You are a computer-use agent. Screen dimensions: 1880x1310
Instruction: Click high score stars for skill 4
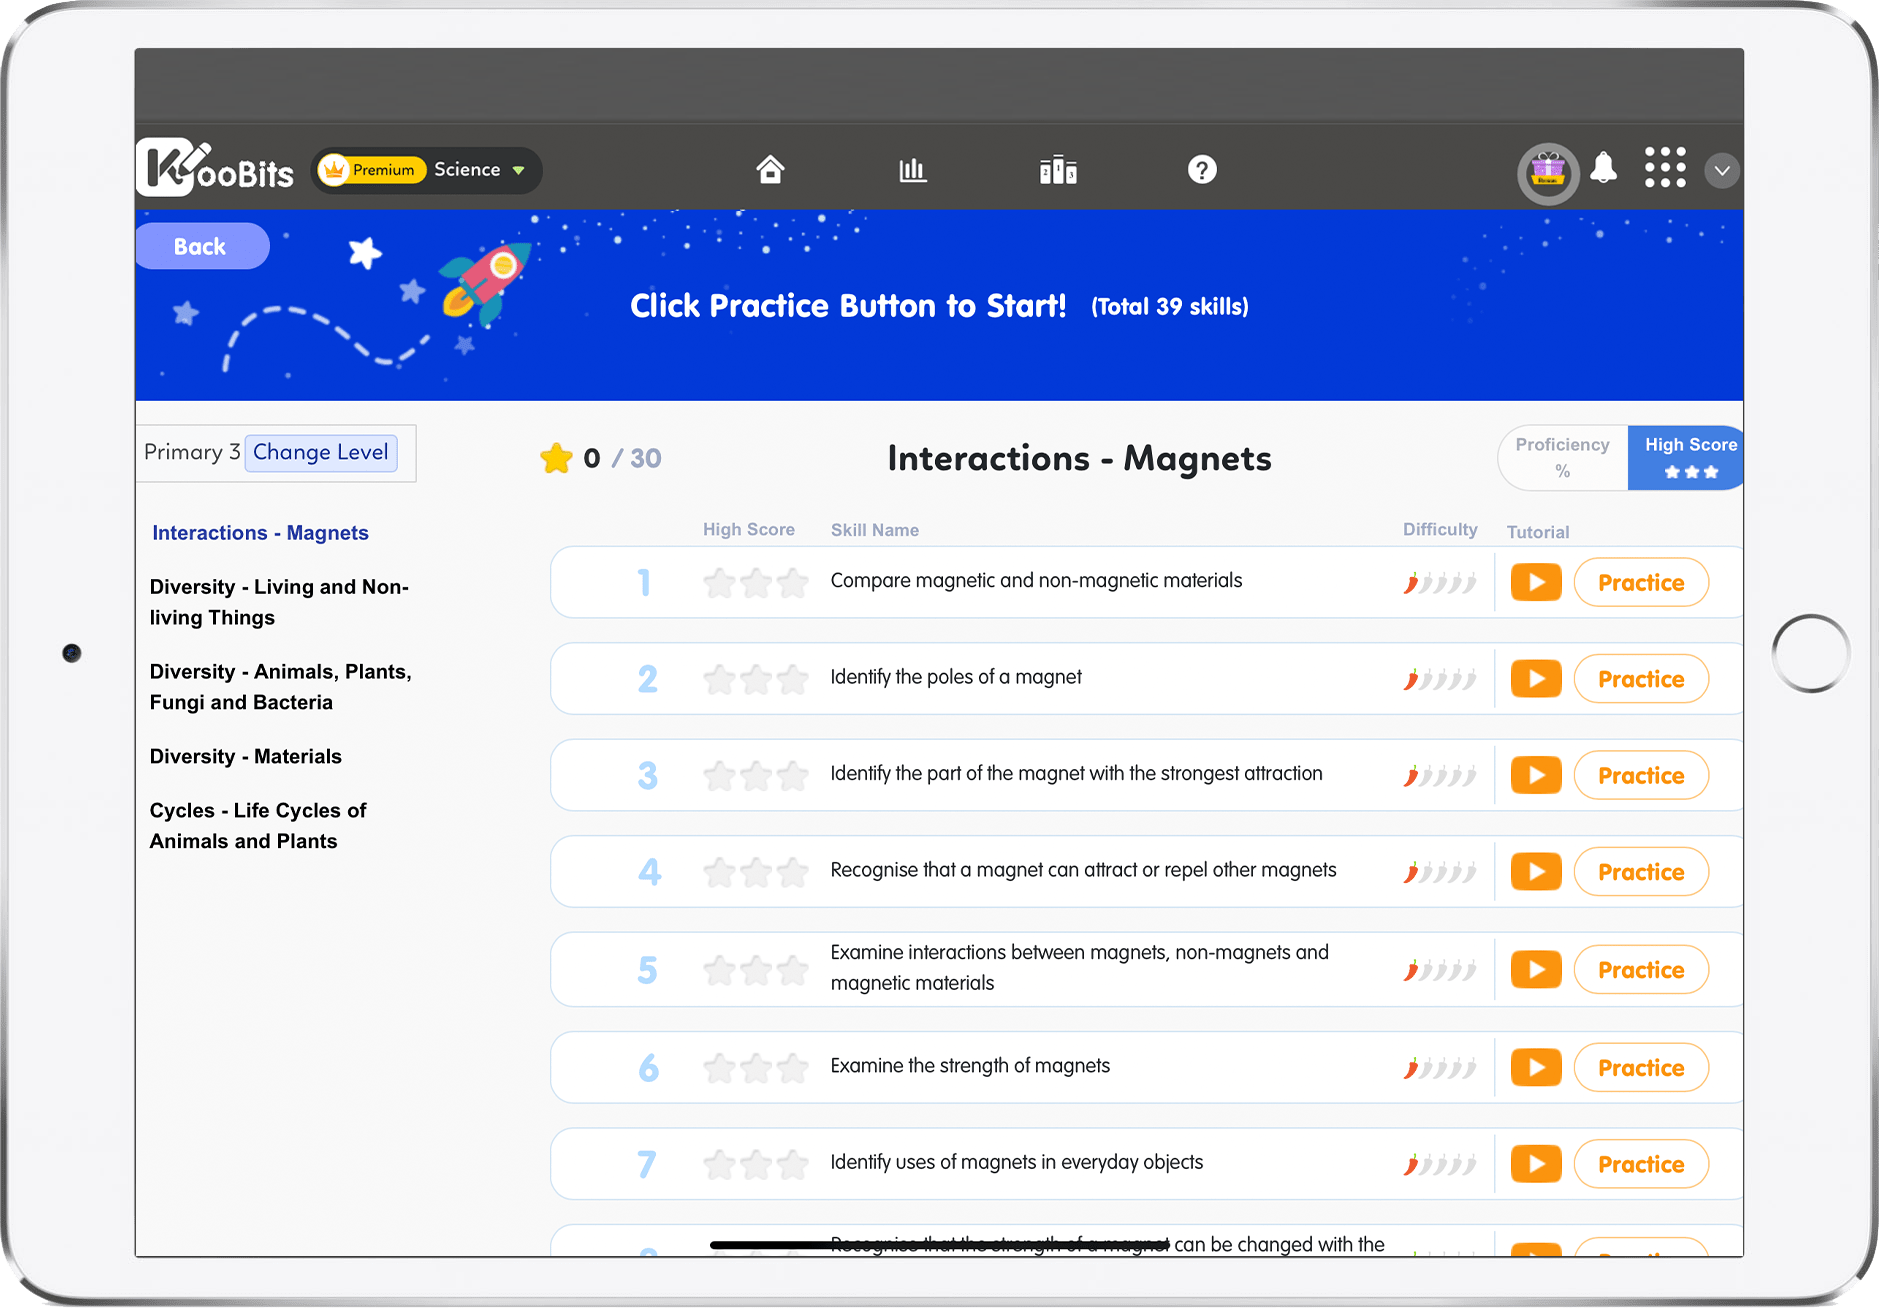tap(756, 872)
